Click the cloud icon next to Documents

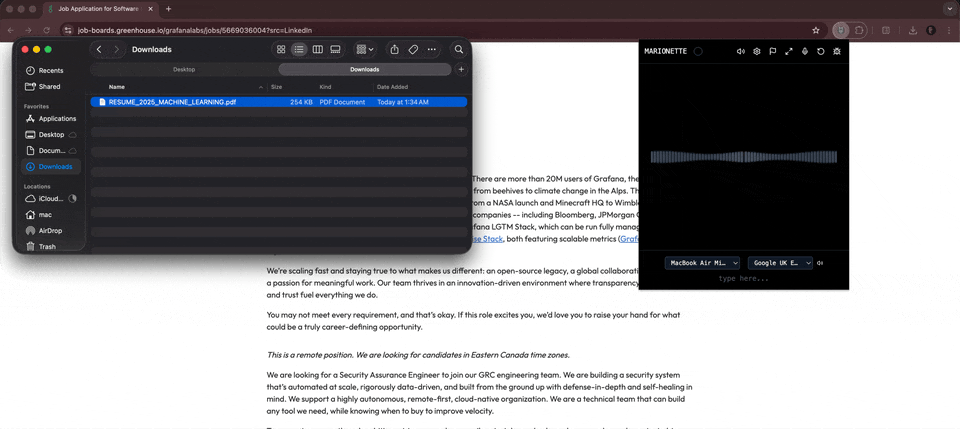tap(73, 151)
